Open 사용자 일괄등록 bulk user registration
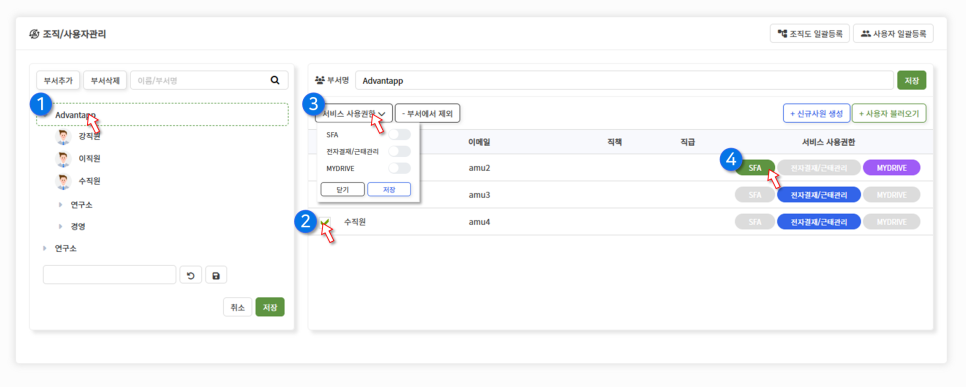Screen dimensions: 966x387 [893, 34]
